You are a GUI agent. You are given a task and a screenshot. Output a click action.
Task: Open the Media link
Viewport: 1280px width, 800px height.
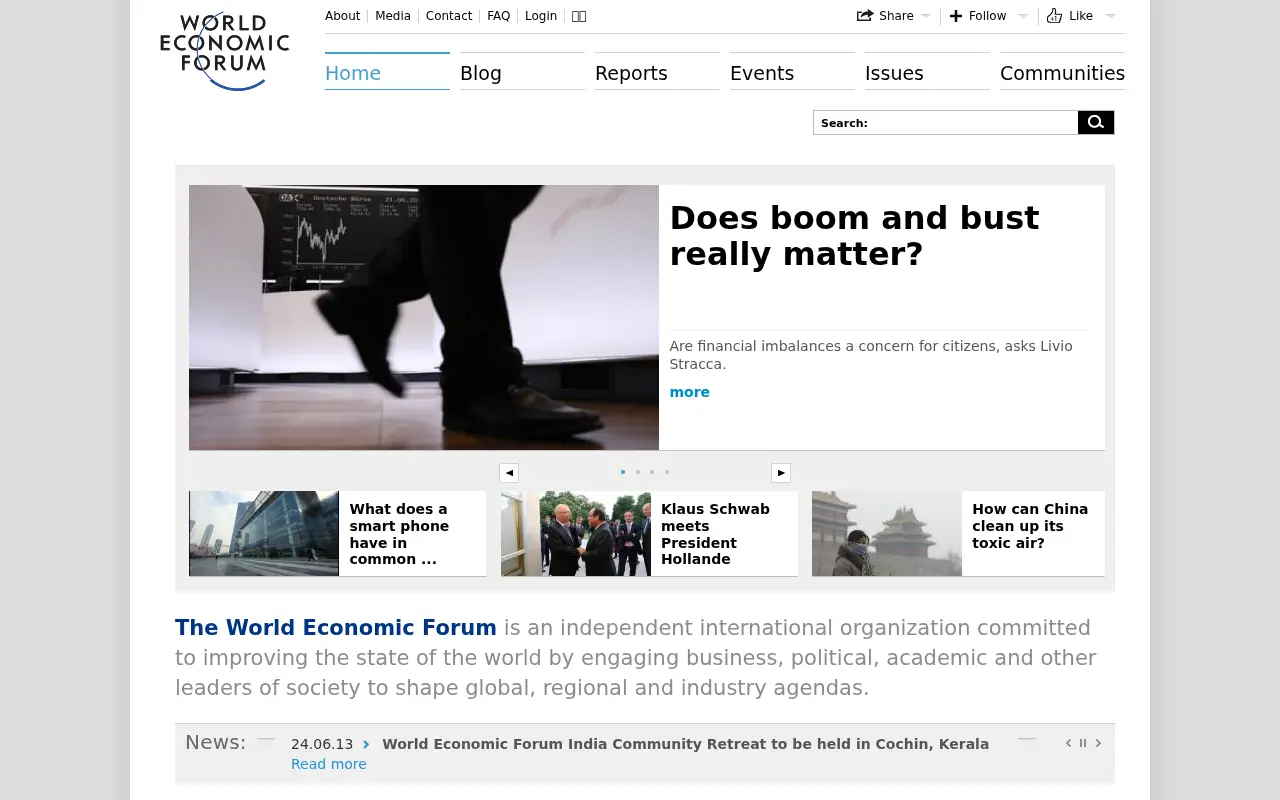393,16
